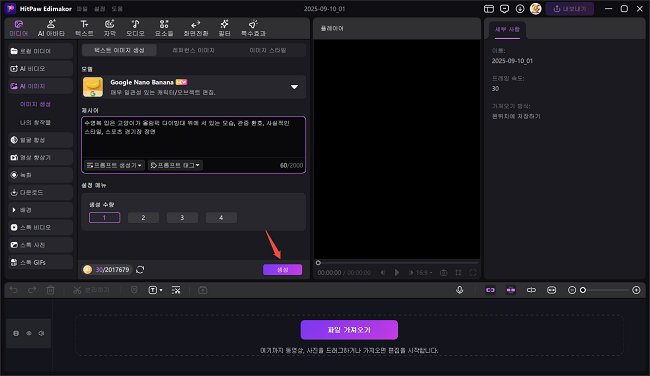Open the 필터 filters tab

(224, 28)
